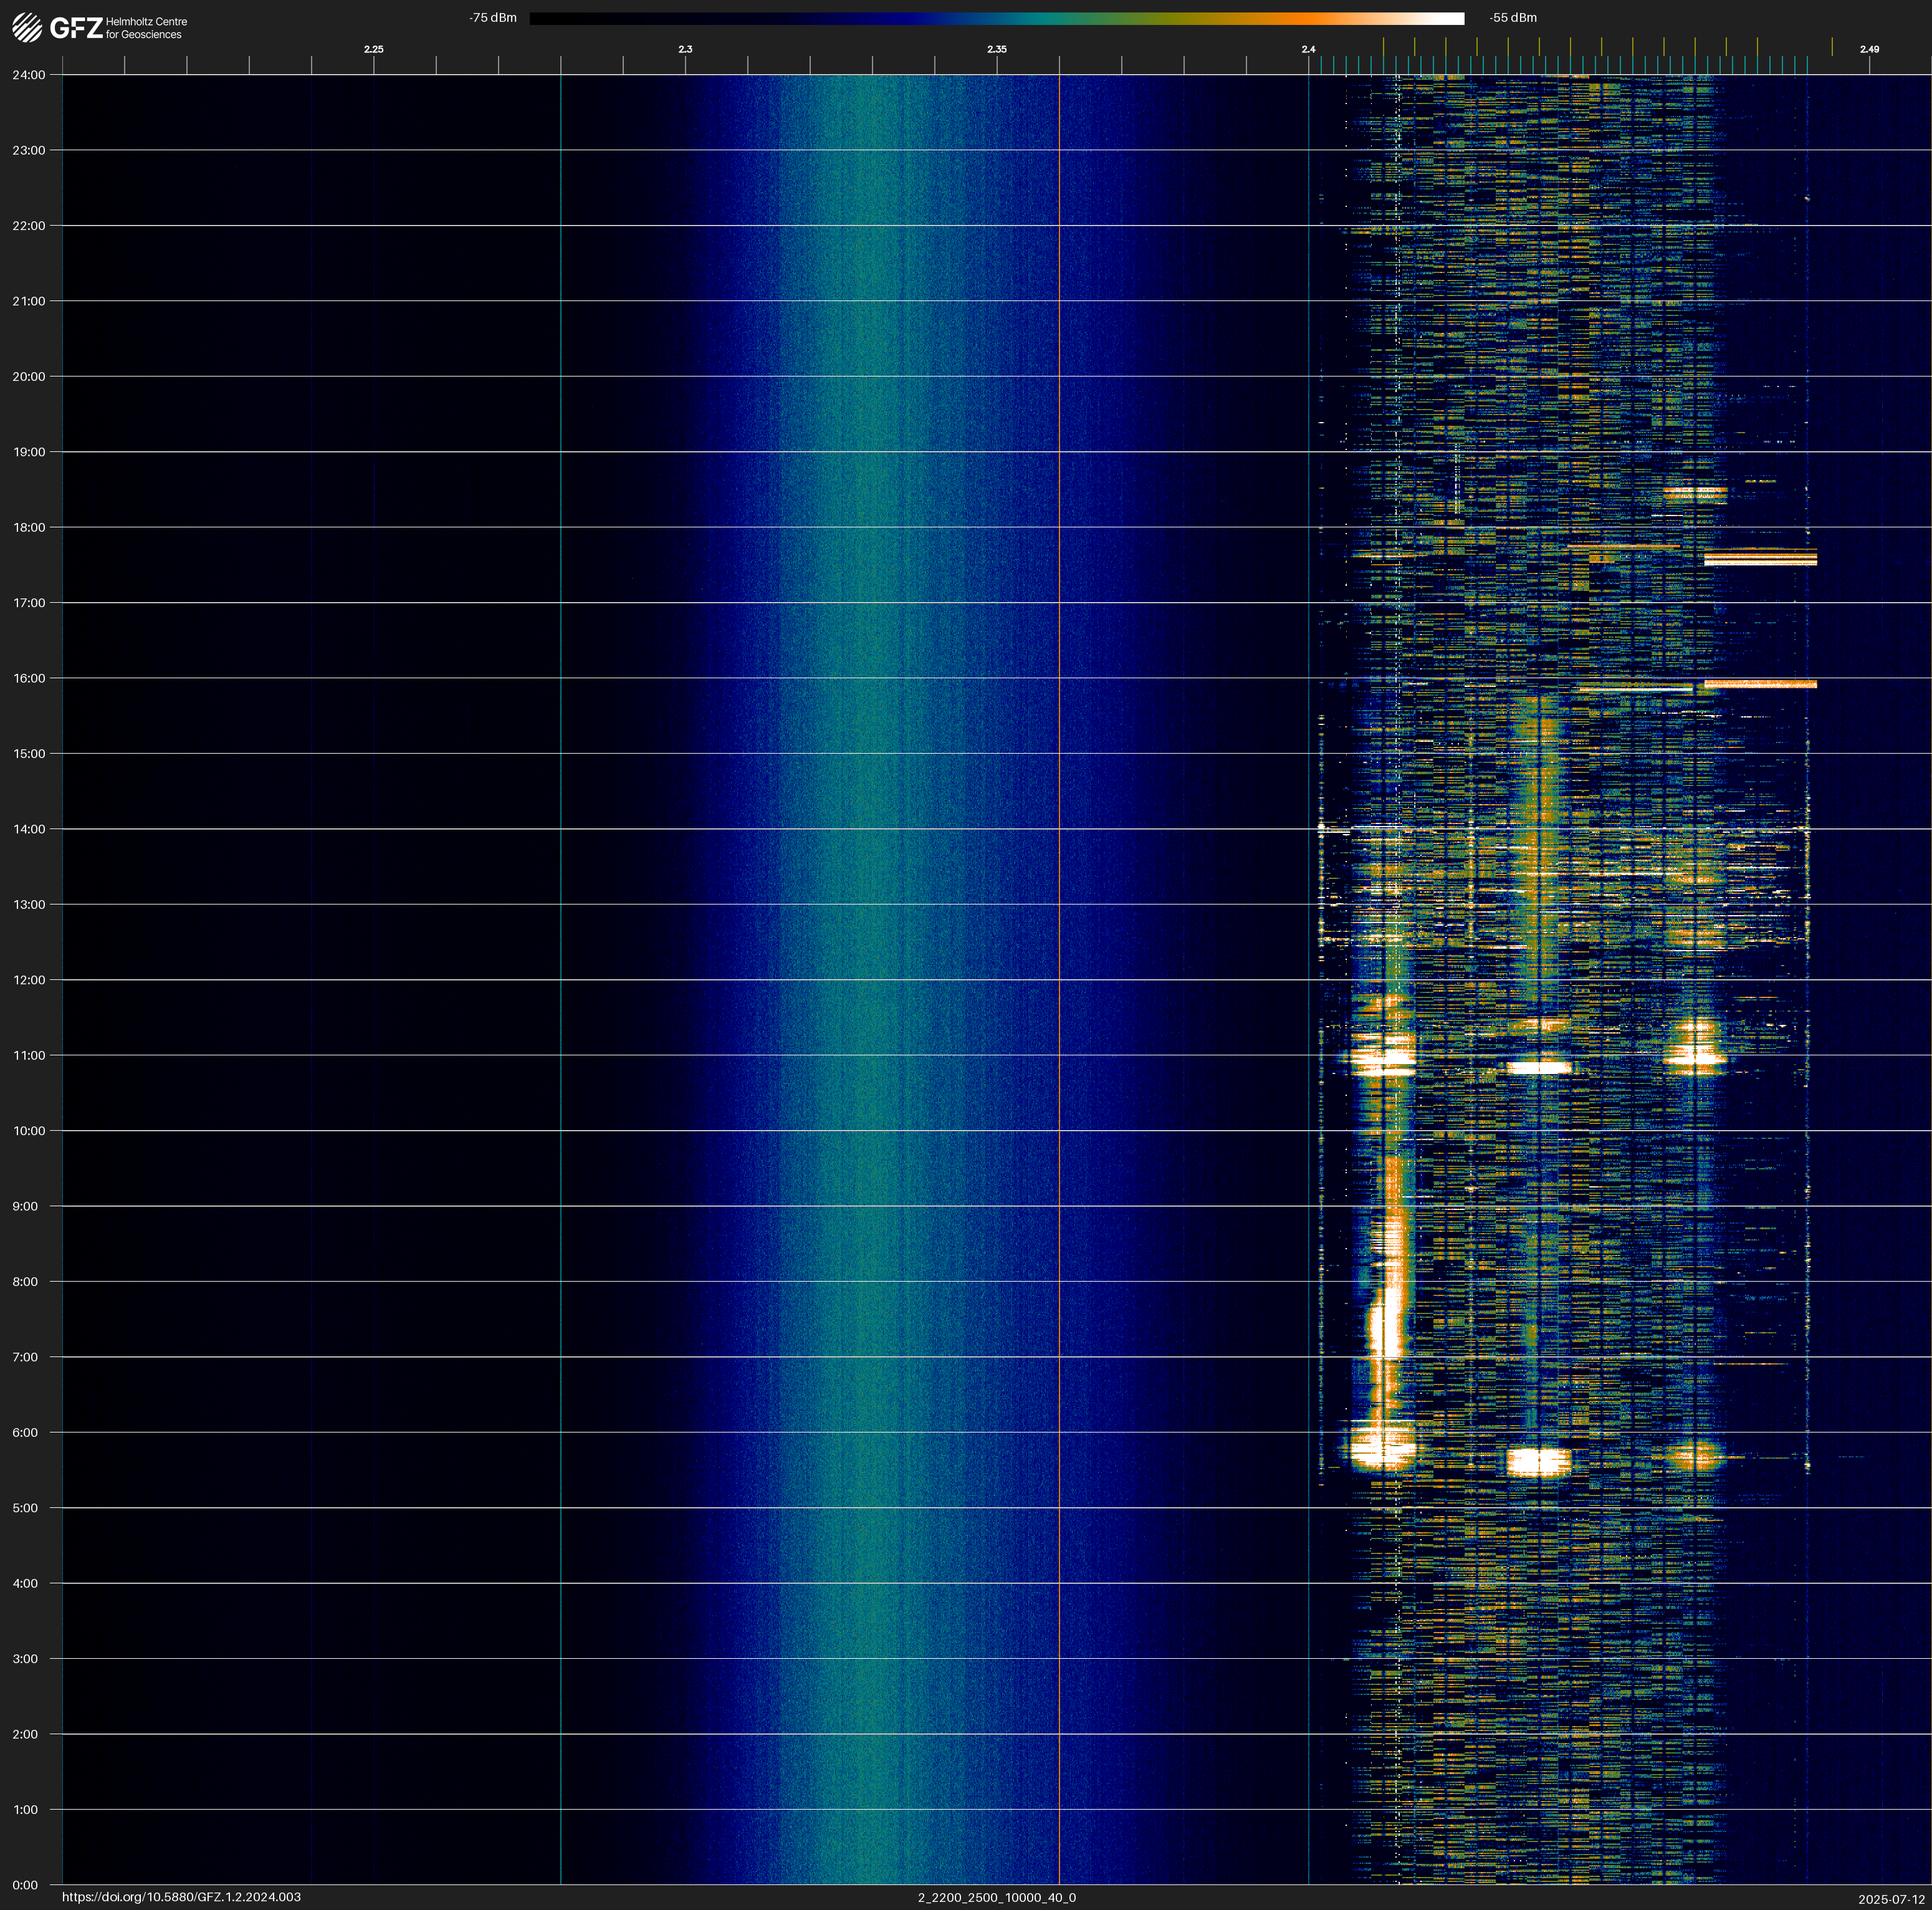Click the 2025-07-12 date label
This screenshot has height=1910, width=1932.
1891,1898
